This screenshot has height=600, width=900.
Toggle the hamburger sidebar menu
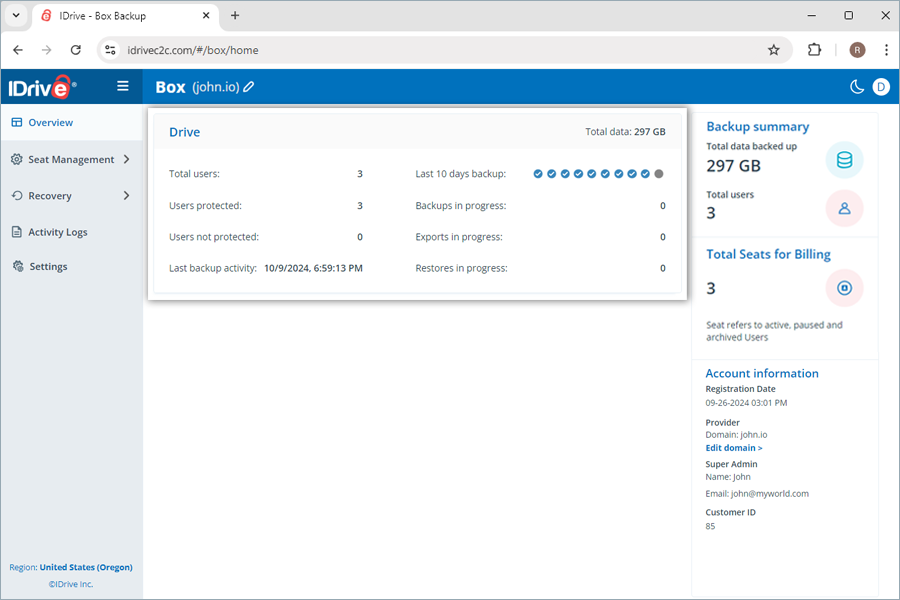point(122,86)
